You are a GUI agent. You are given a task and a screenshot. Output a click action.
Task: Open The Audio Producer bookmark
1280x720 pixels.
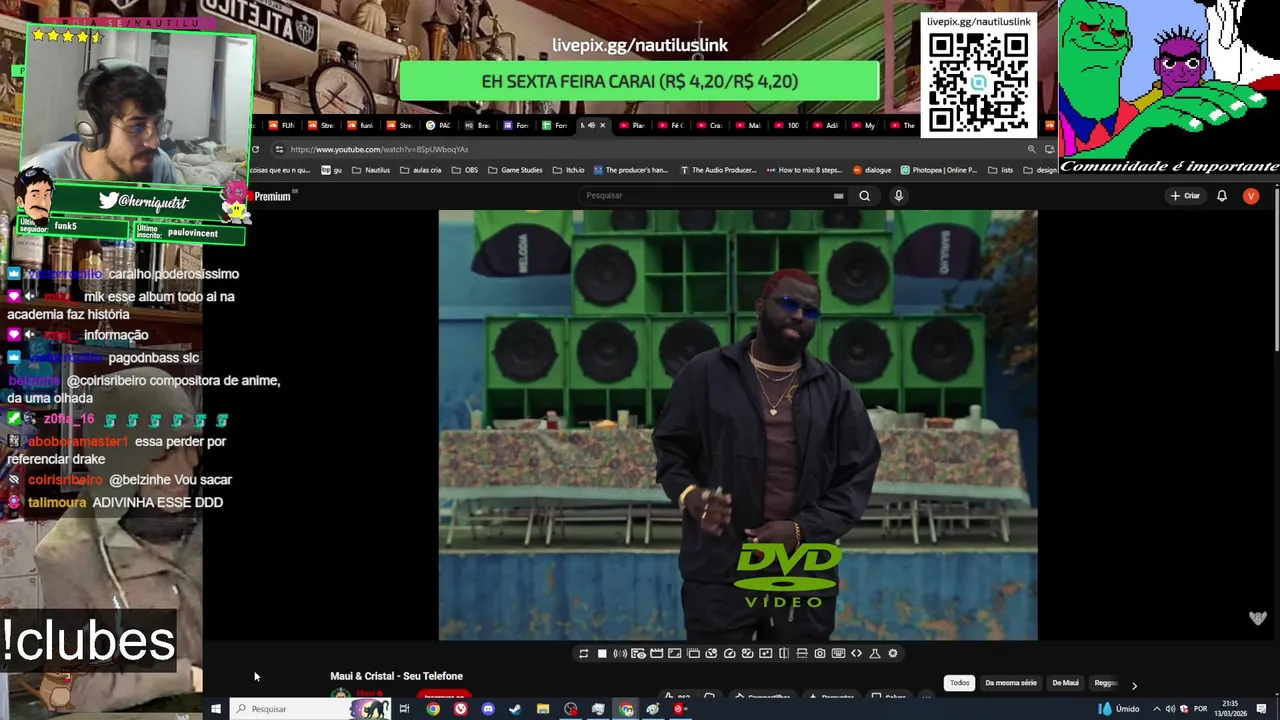coord(718,170)
